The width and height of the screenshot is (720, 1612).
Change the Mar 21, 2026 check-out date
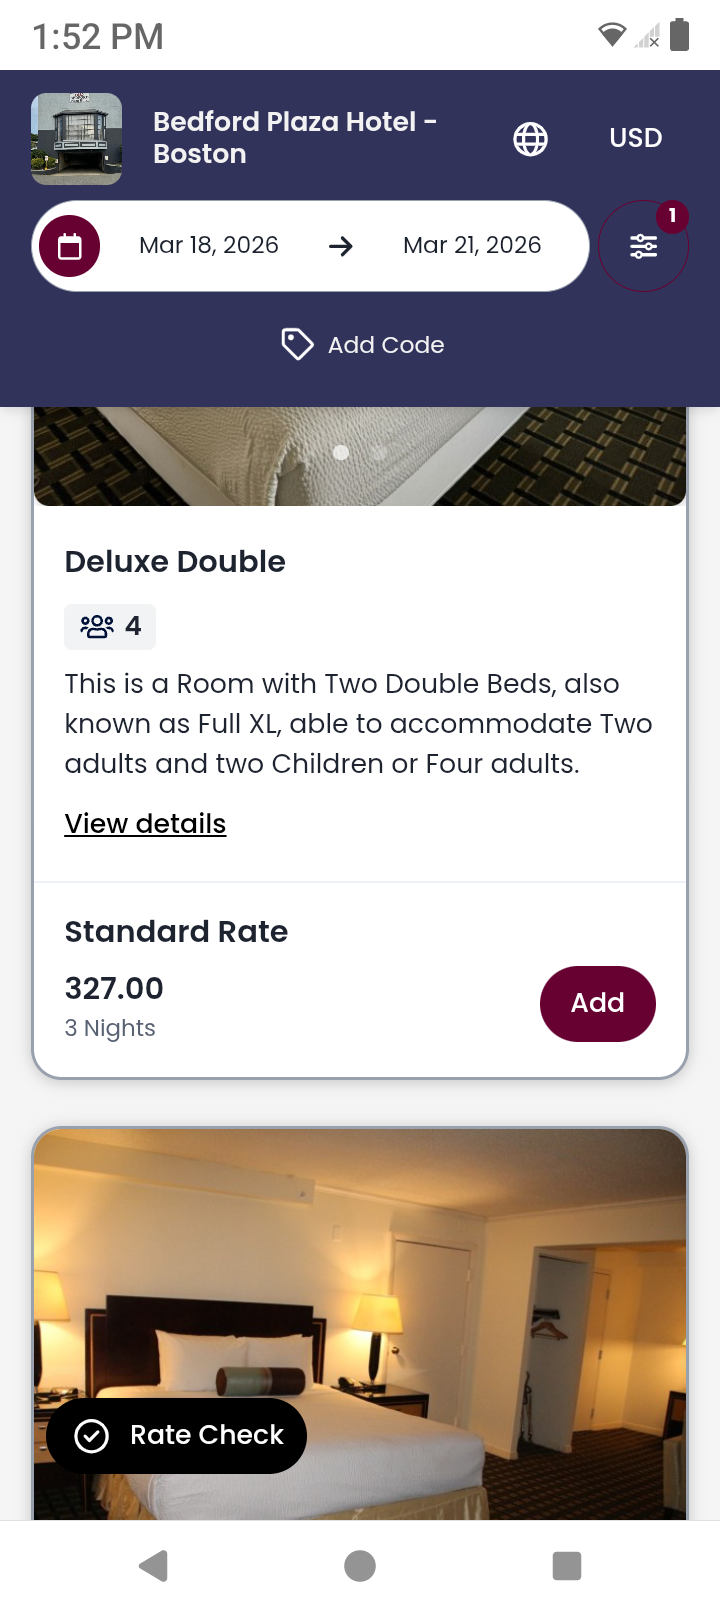[x=472, y=246]
